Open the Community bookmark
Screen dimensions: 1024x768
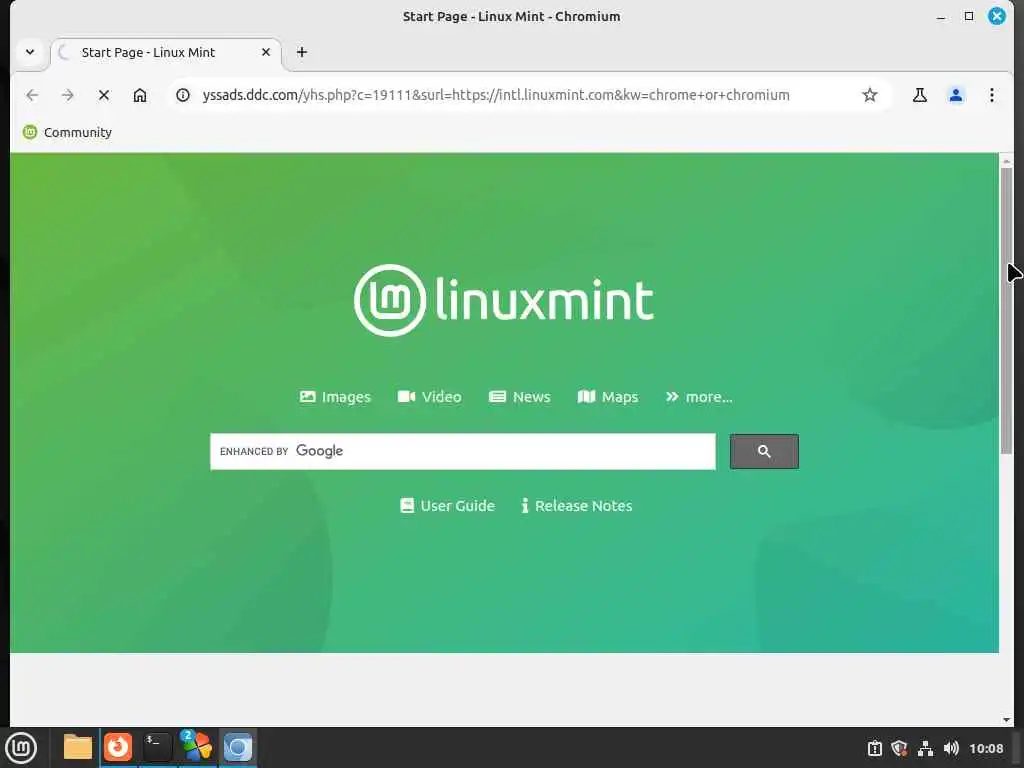tap(68, 133)
